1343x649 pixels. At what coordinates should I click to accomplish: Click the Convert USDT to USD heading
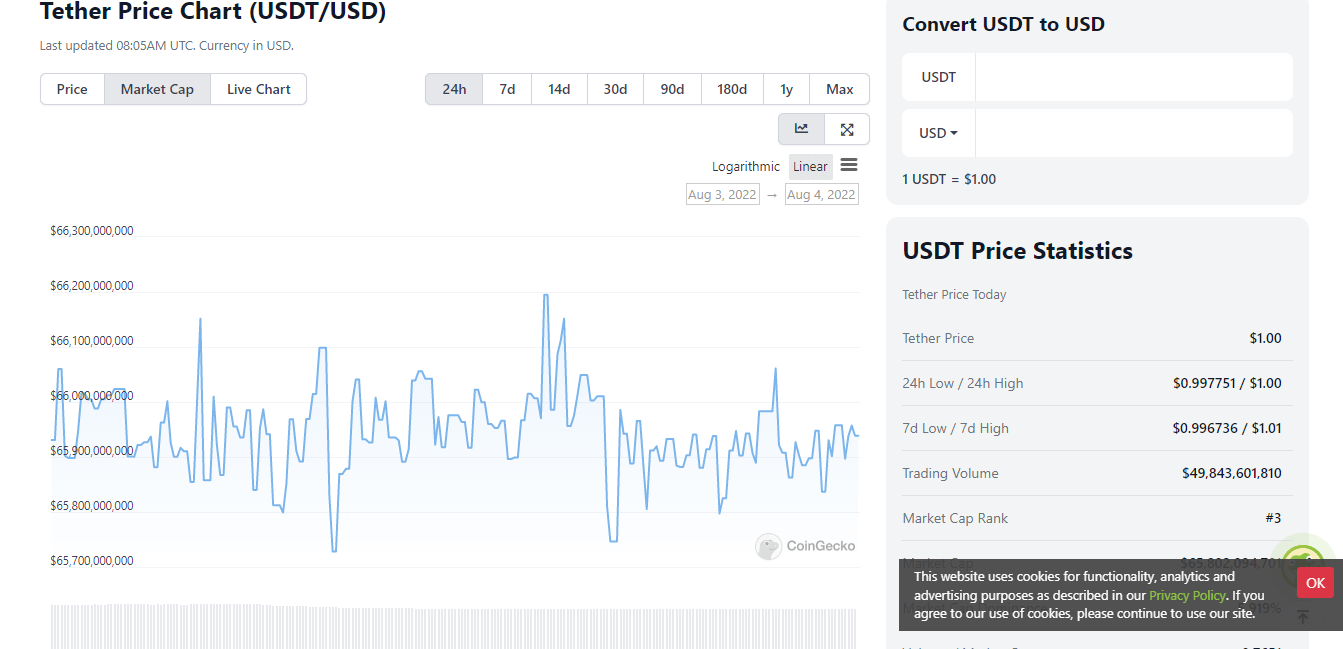(1003, 24)
